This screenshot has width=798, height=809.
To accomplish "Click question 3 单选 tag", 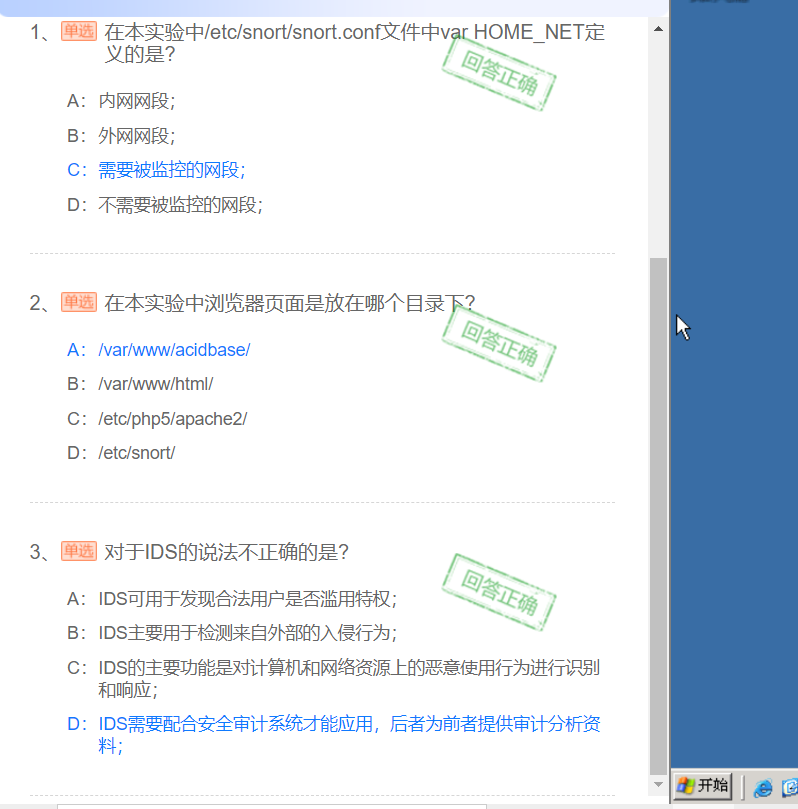I will tap(79, 551).
